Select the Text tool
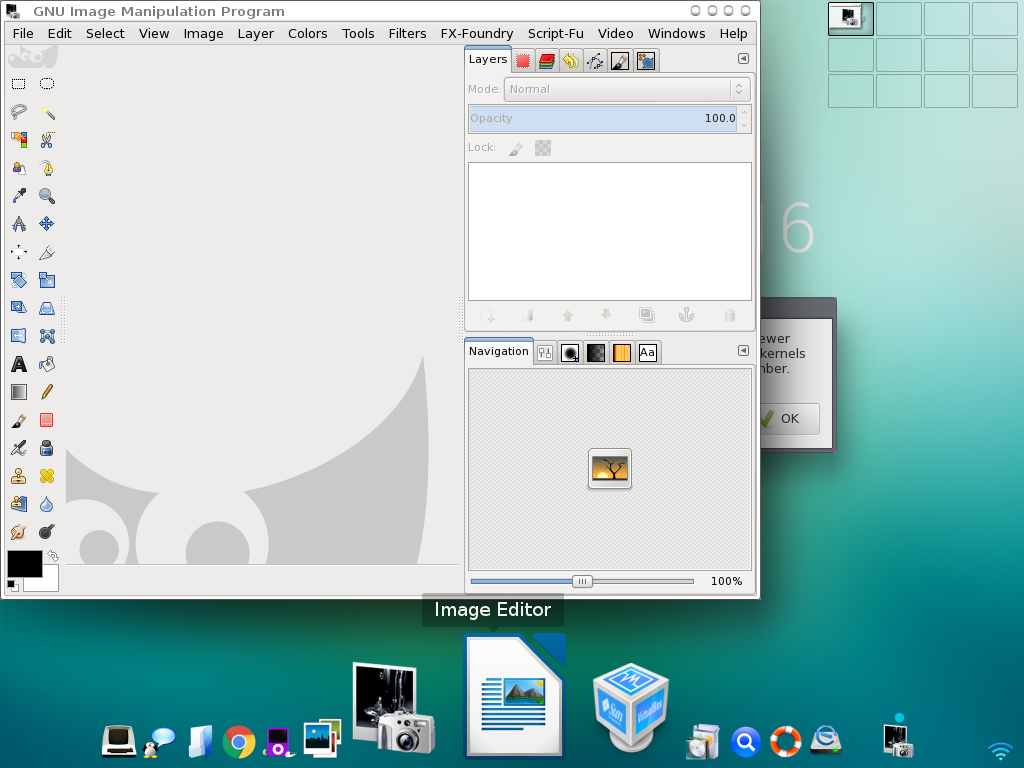 point(19,364)
